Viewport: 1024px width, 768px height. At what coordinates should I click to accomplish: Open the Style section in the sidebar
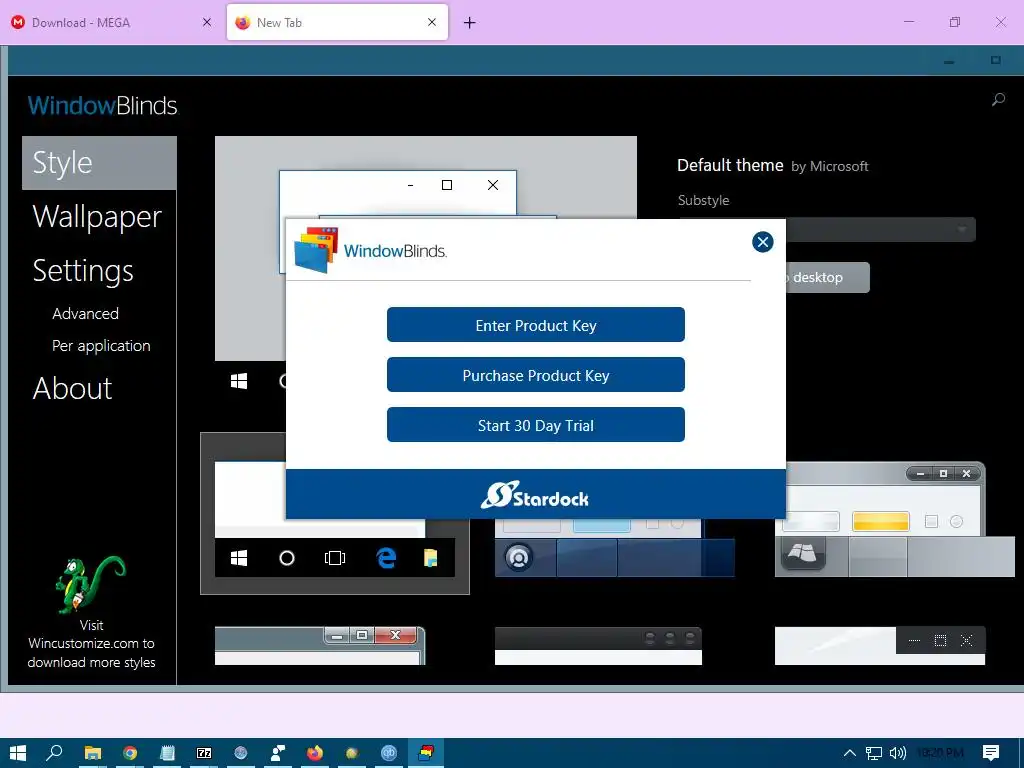[99, 163]
